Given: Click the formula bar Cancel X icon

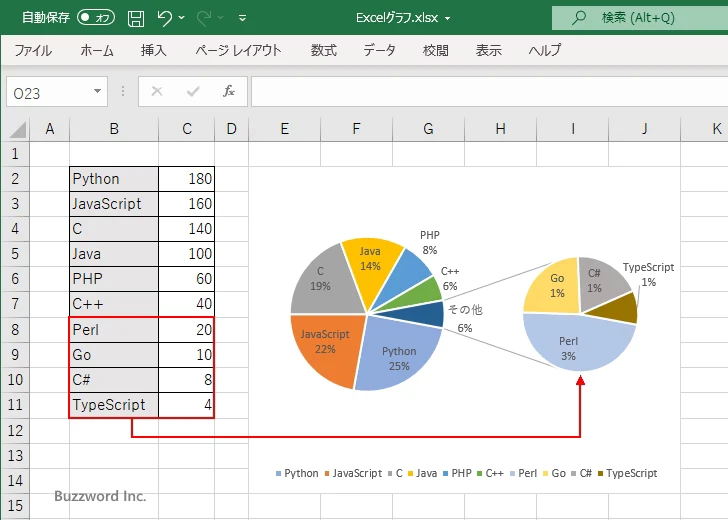Looking at the screenshot, I should tap(157, 91).
